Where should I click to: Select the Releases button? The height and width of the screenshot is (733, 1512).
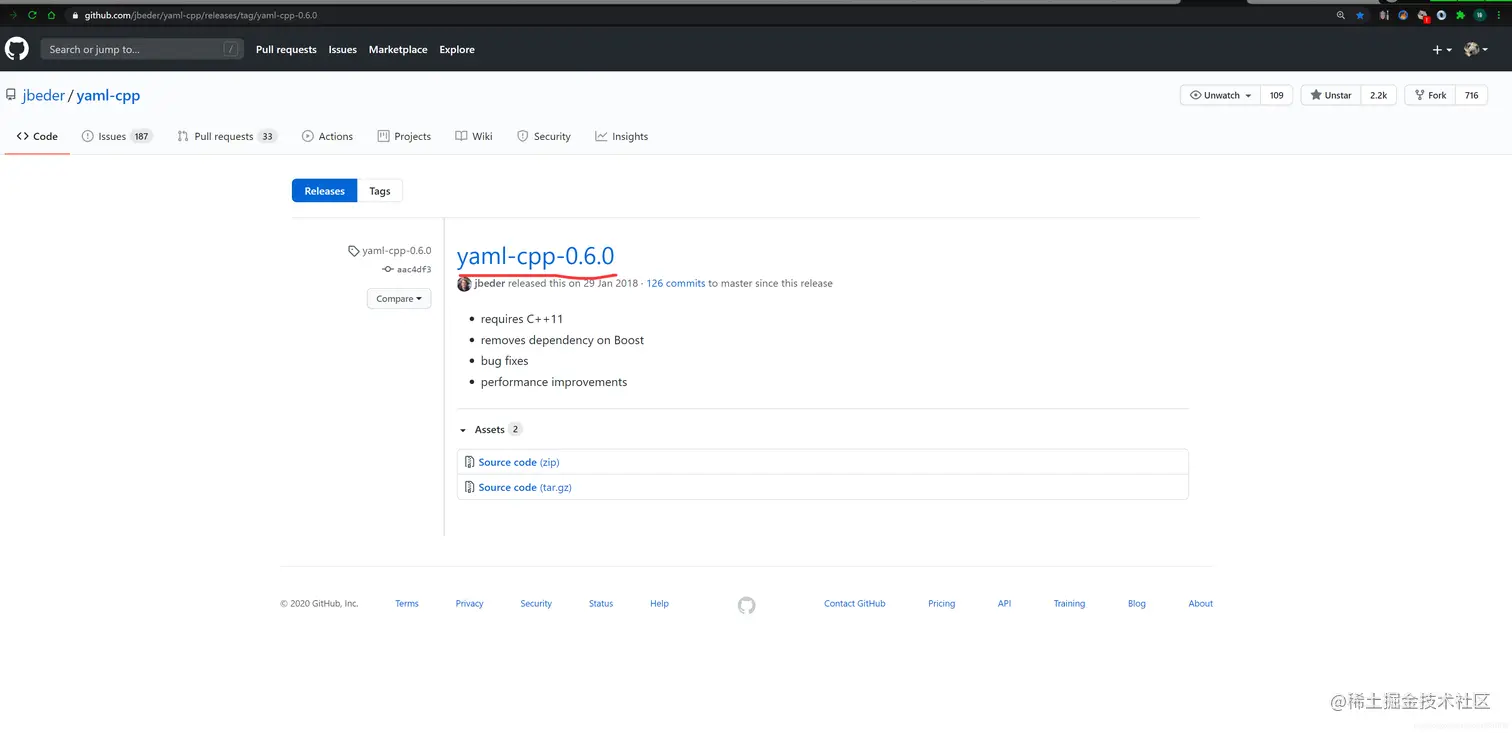click(324, 191)
